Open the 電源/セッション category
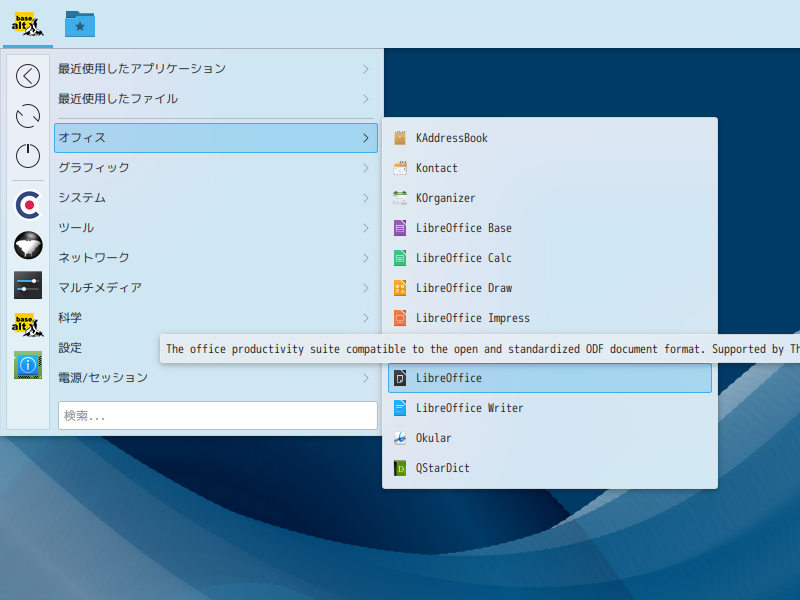Screen dimensions: 800x600 [x=216, y=378]
